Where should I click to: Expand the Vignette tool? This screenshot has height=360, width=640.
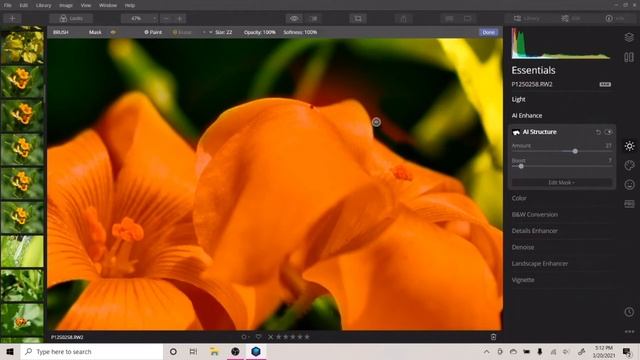tap(523, 280)
